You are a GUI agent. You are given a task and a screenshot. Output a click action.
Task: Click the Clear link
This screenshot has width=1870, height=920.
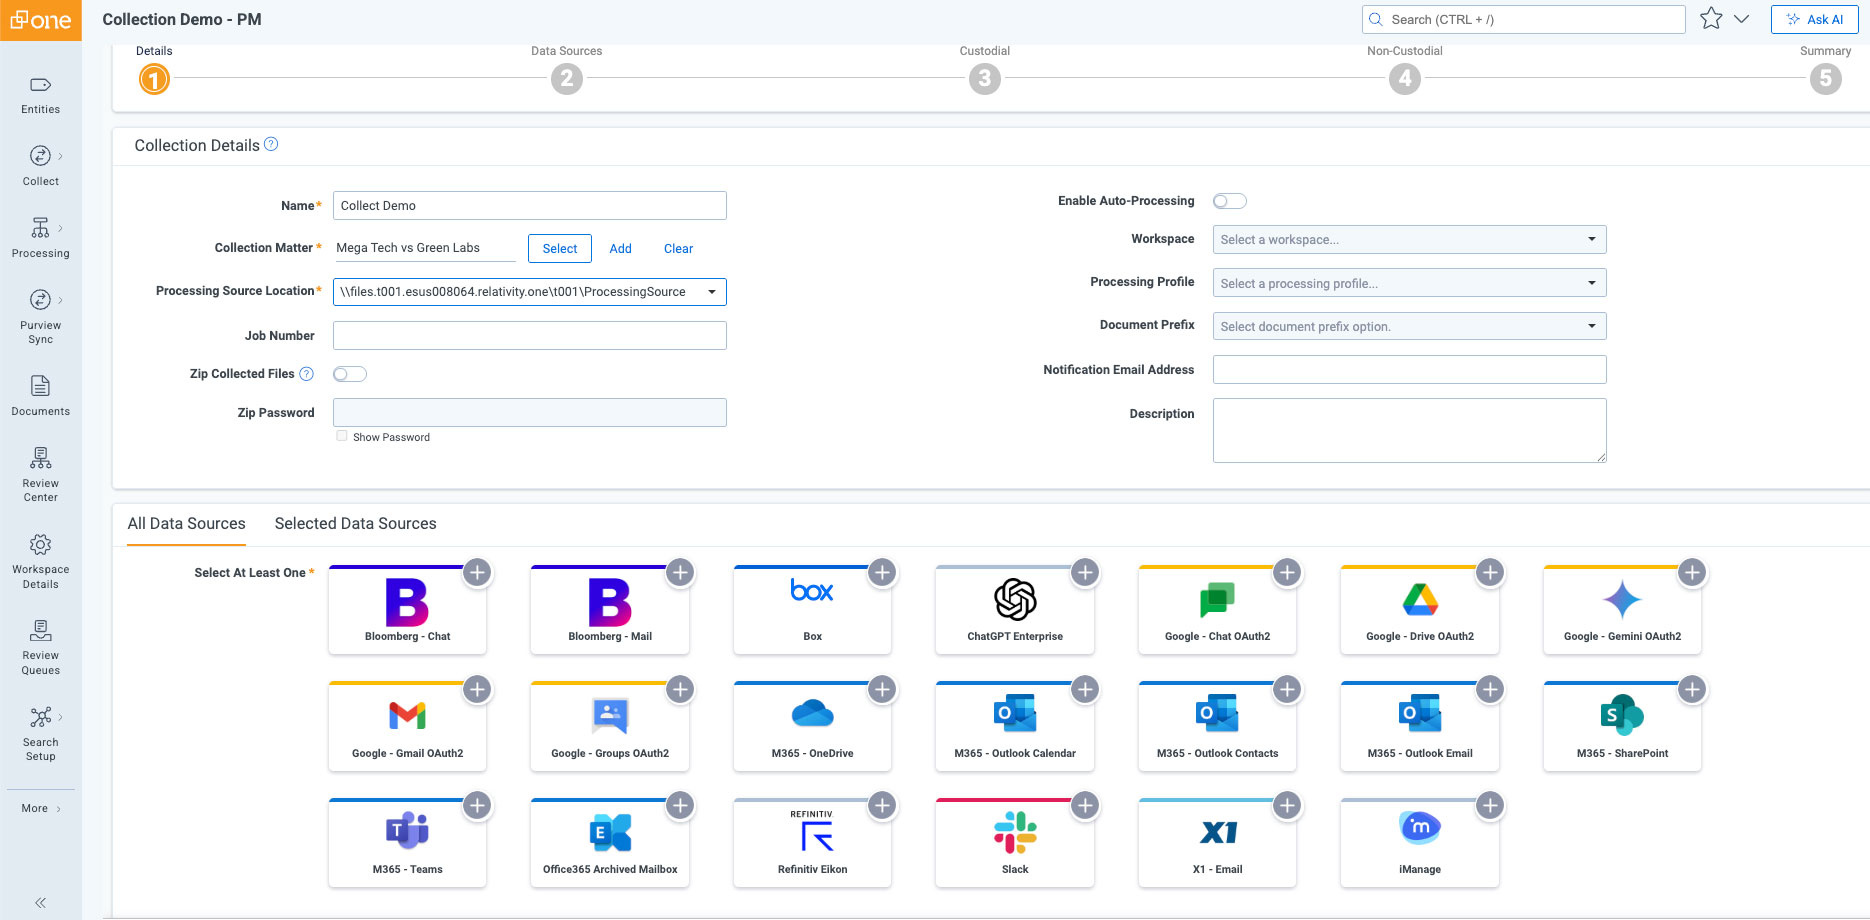[x=678, y=249]
